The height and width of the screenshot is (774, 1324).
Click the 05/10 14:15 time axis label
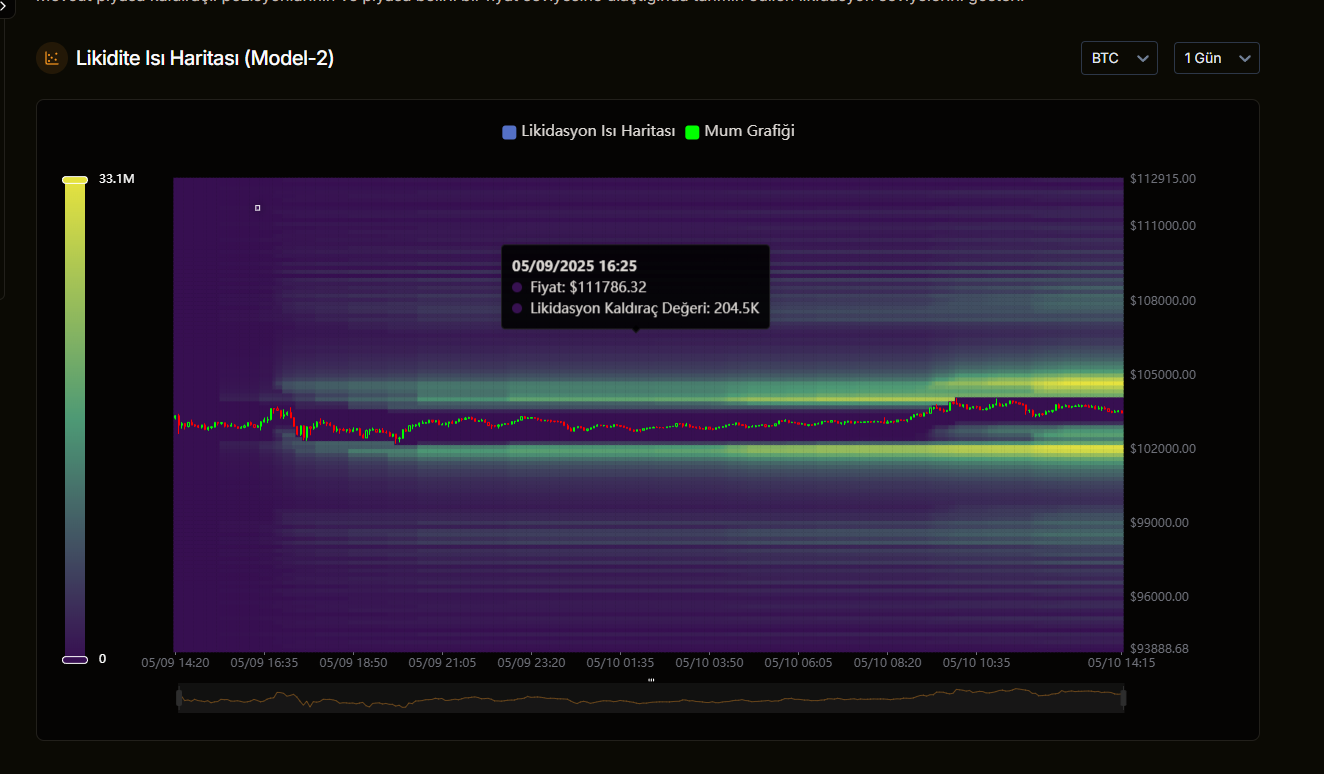click(1122, 662)
